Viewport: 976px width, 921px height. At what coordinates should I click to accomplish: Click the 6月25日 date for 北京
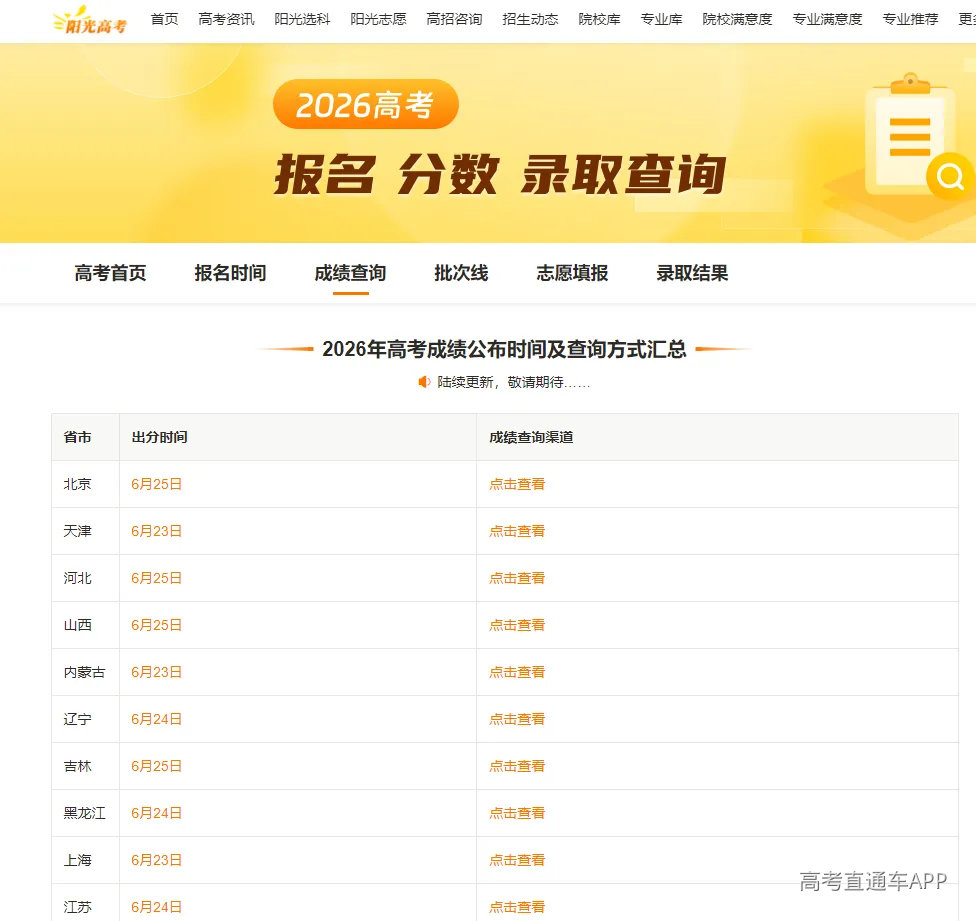click(156, 484)
